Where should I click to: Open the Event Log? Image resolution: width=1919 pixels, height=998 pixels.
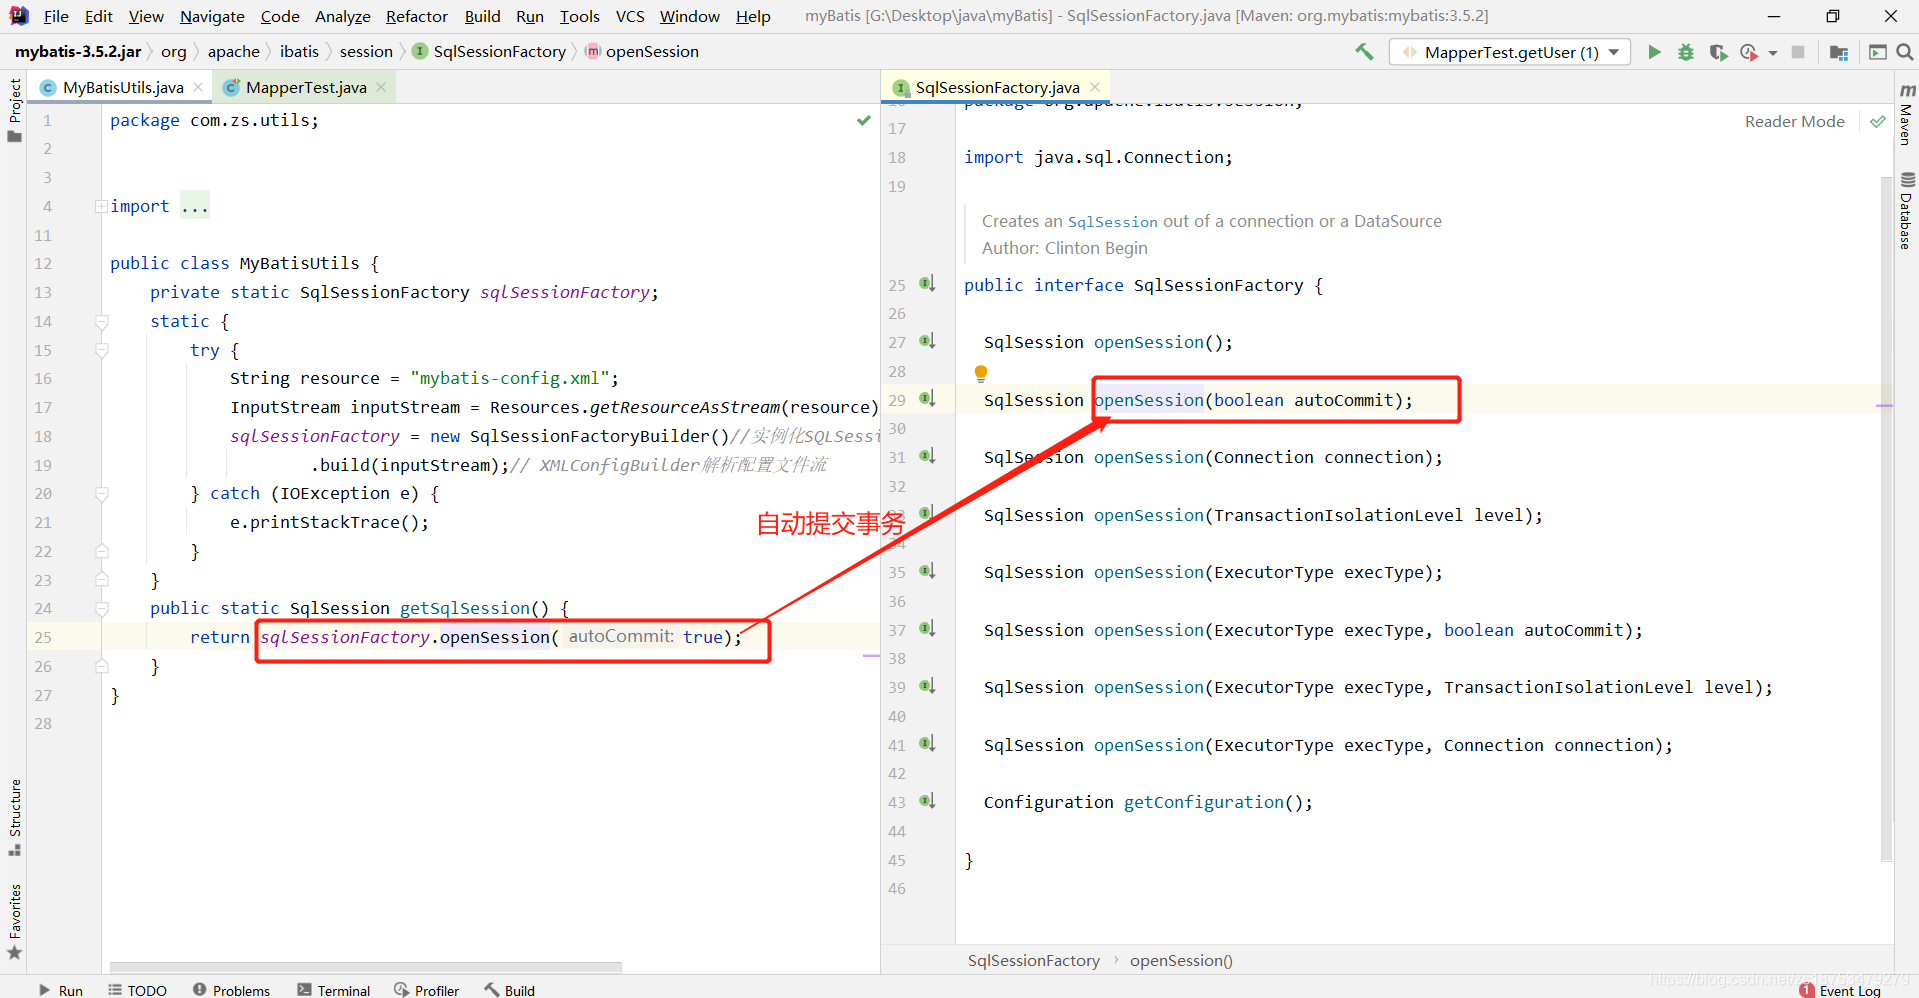(x=1841, y=990)
